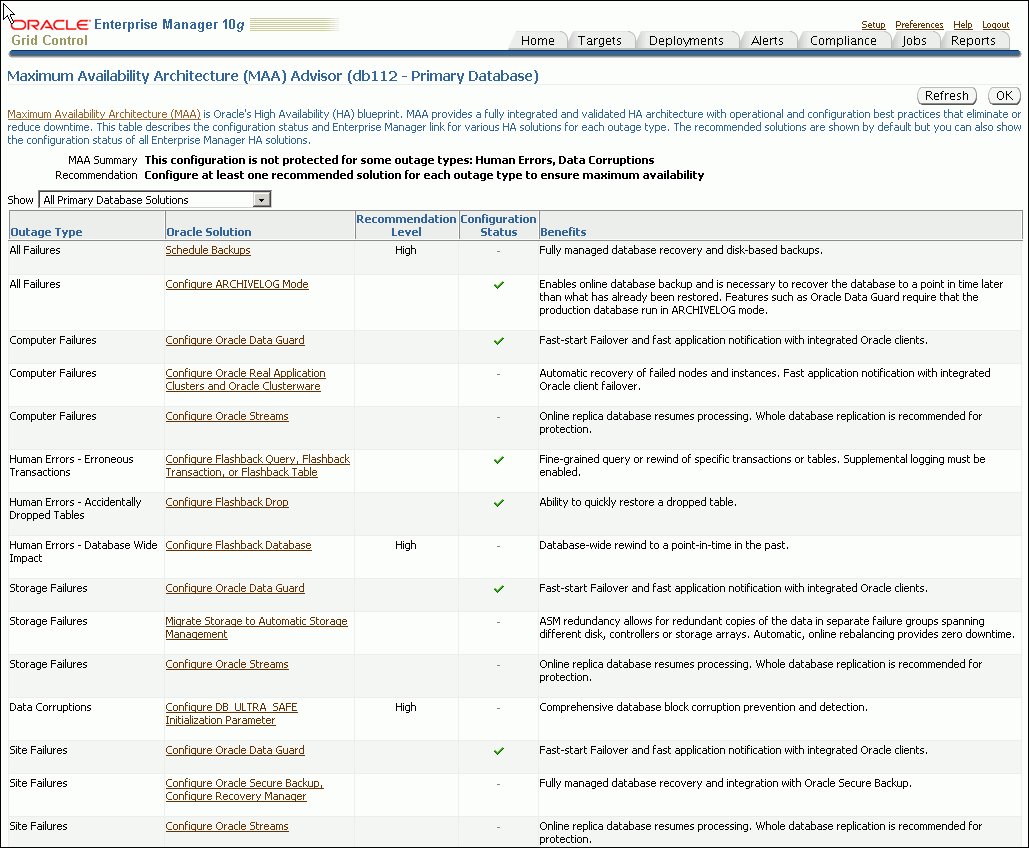Click checkmark status in Configure ARCHIVELOG Mode row
Viewport: 1029px width, 848px height.
coord(499,285)
